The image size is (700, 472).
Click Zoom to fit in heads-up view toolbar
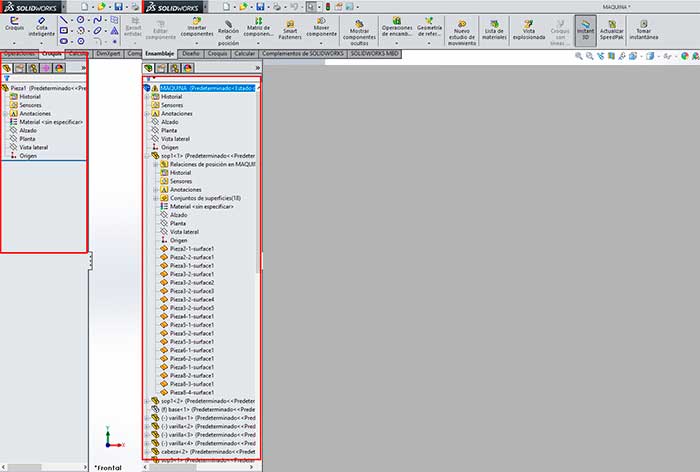pyautogui.click(x=579, y=56)
